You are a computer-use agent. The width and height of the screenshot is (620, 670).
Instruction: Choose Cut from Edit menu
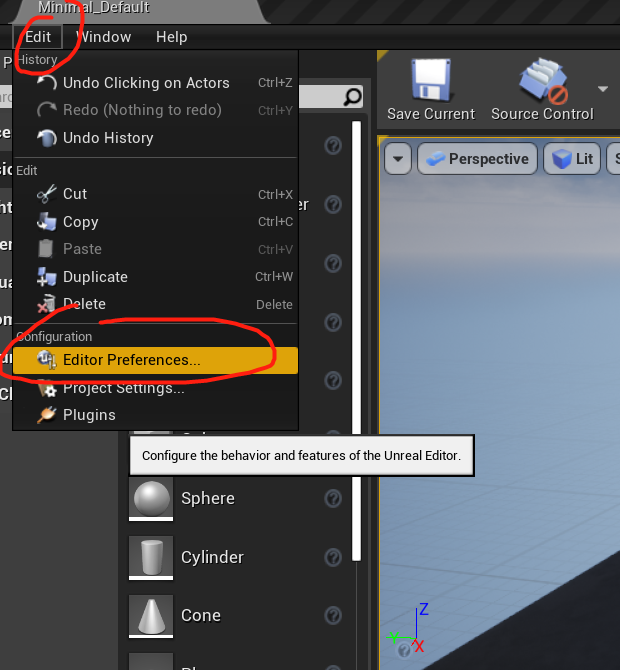(156, 194)
